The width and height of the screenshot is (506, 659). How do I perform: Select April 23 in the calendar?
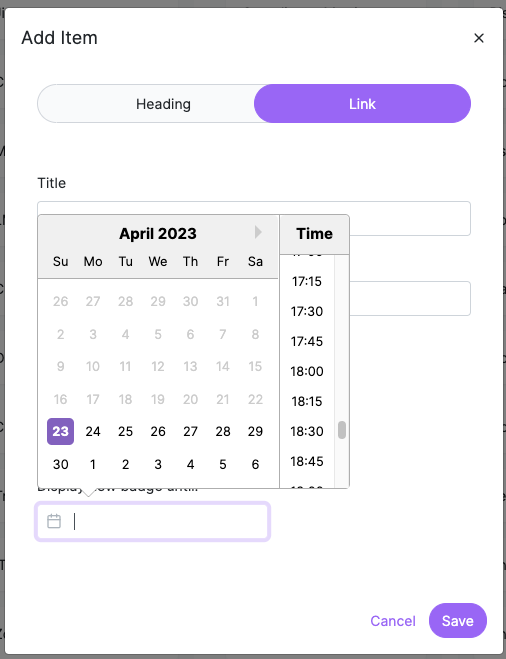coord(61,431)
